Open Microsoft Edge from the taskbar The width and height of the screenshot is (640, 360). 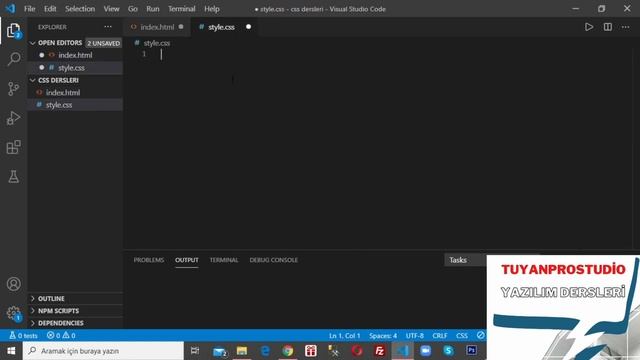click(x=265, y=351)
